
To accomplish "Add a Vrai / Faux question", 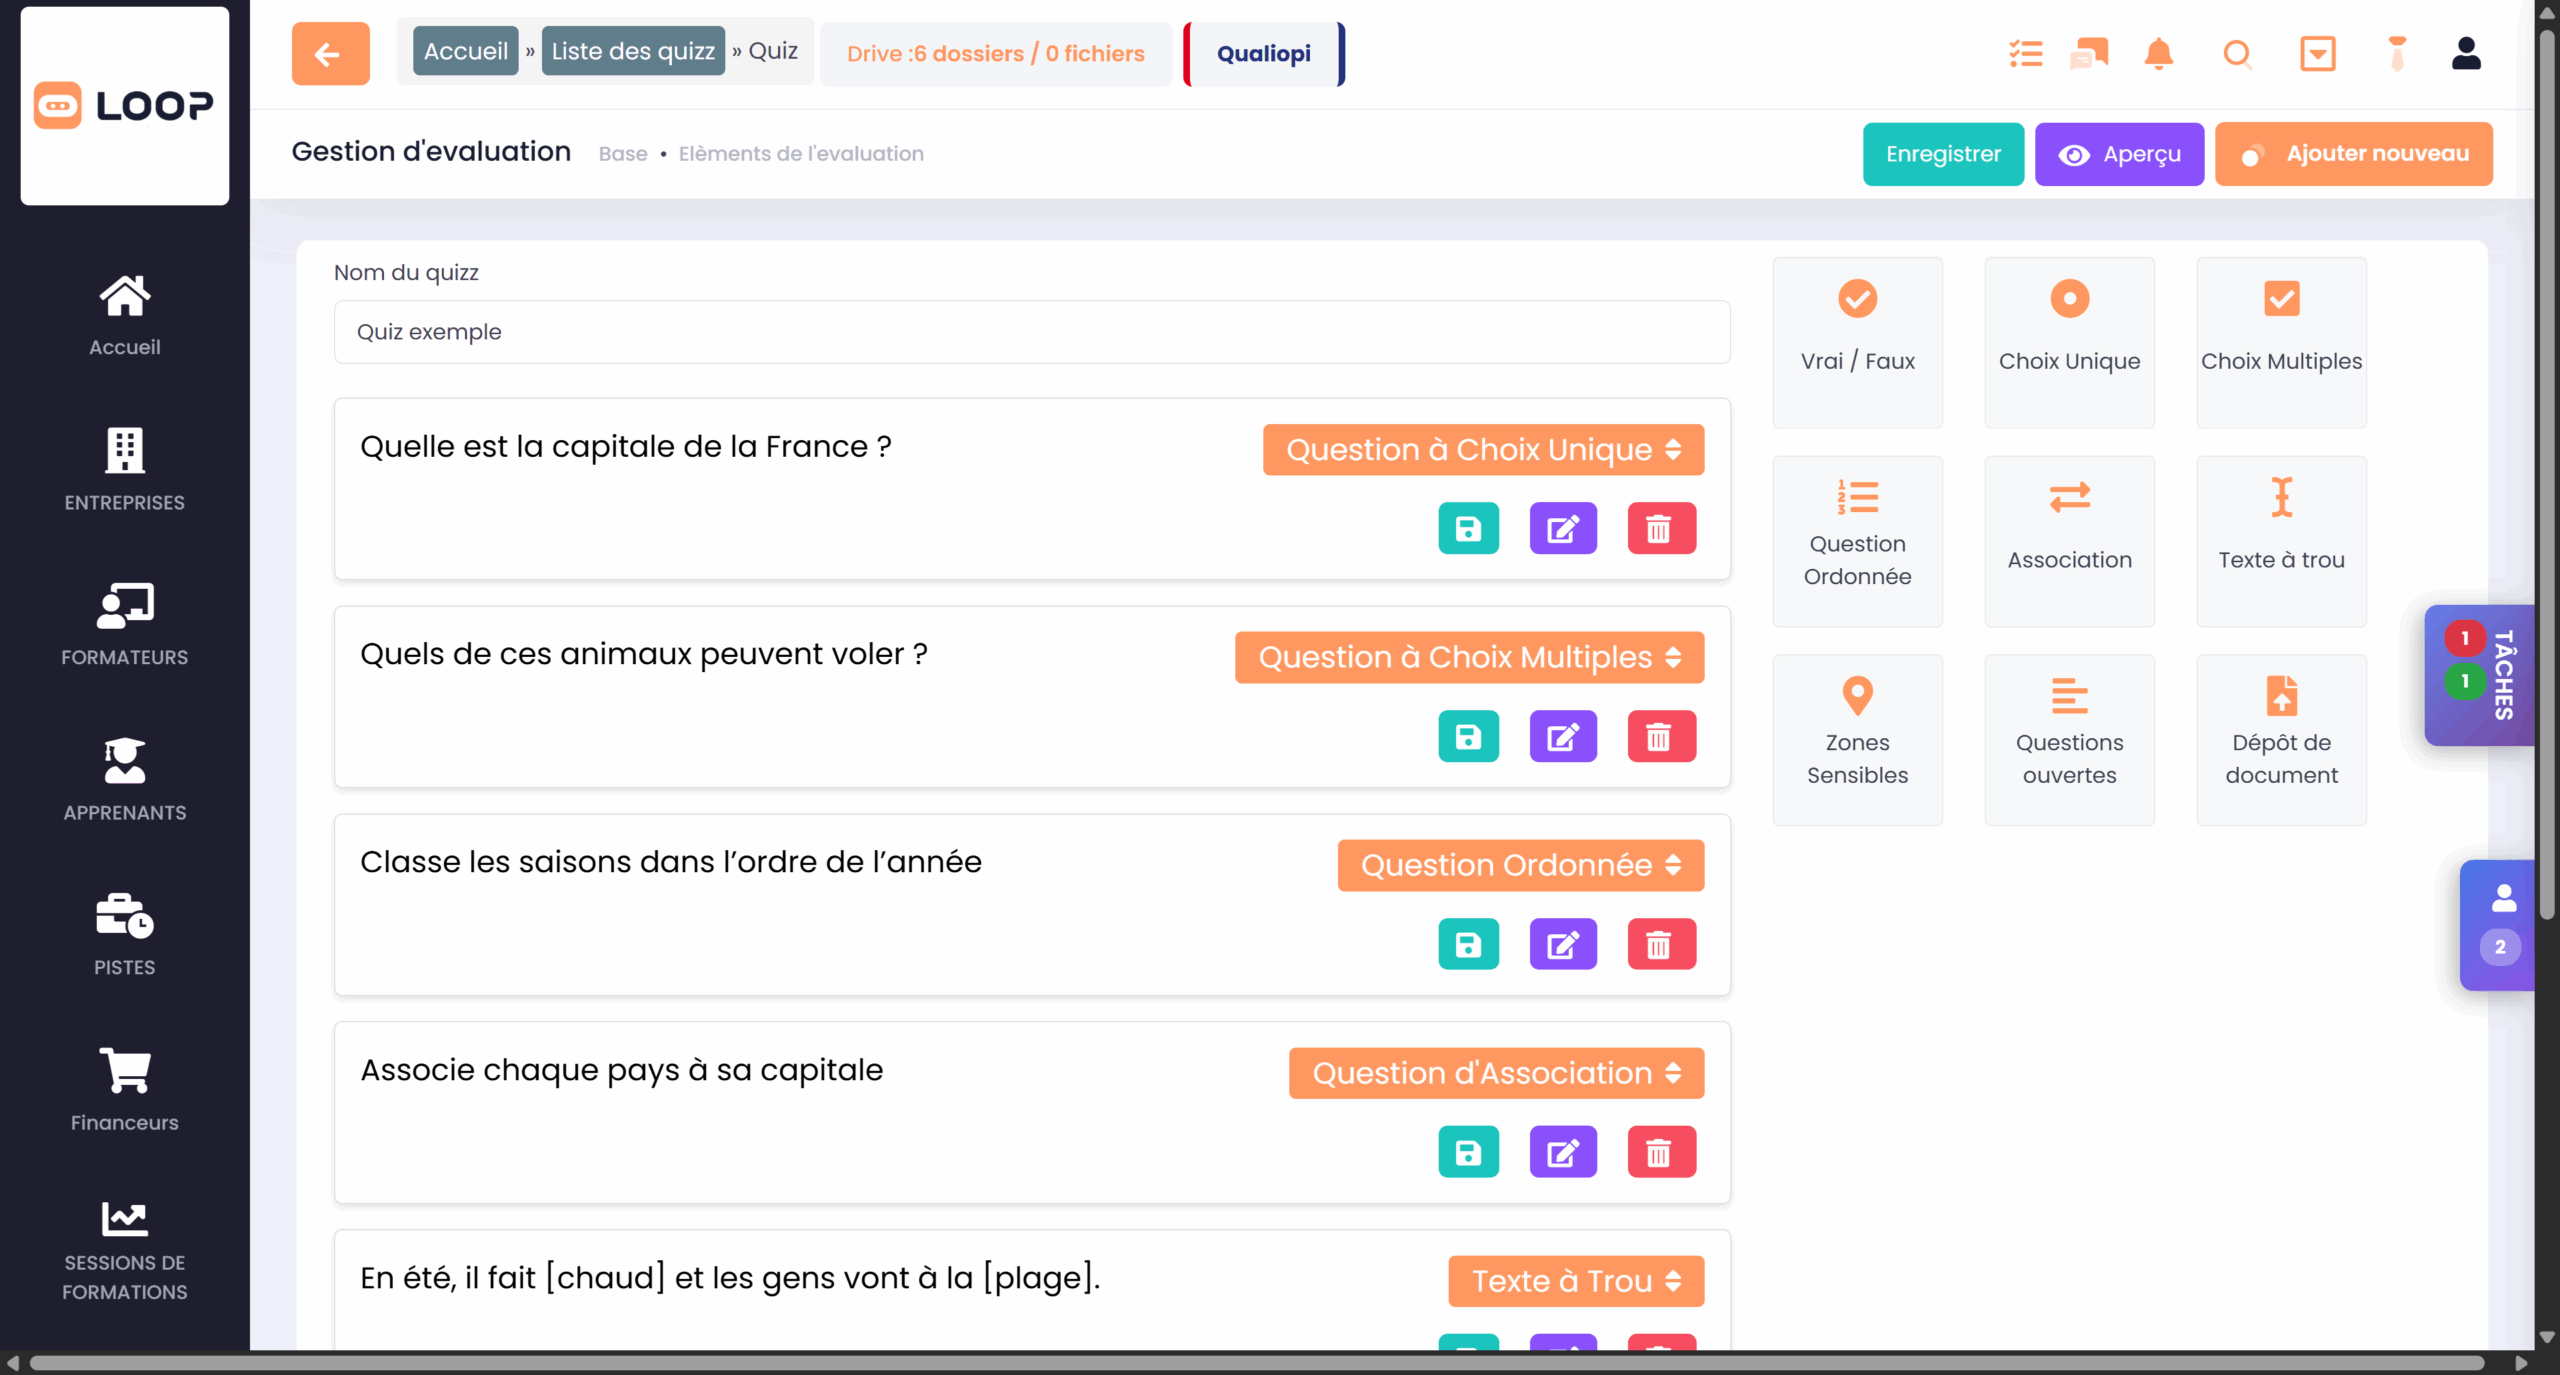I will click(1857, 342).
